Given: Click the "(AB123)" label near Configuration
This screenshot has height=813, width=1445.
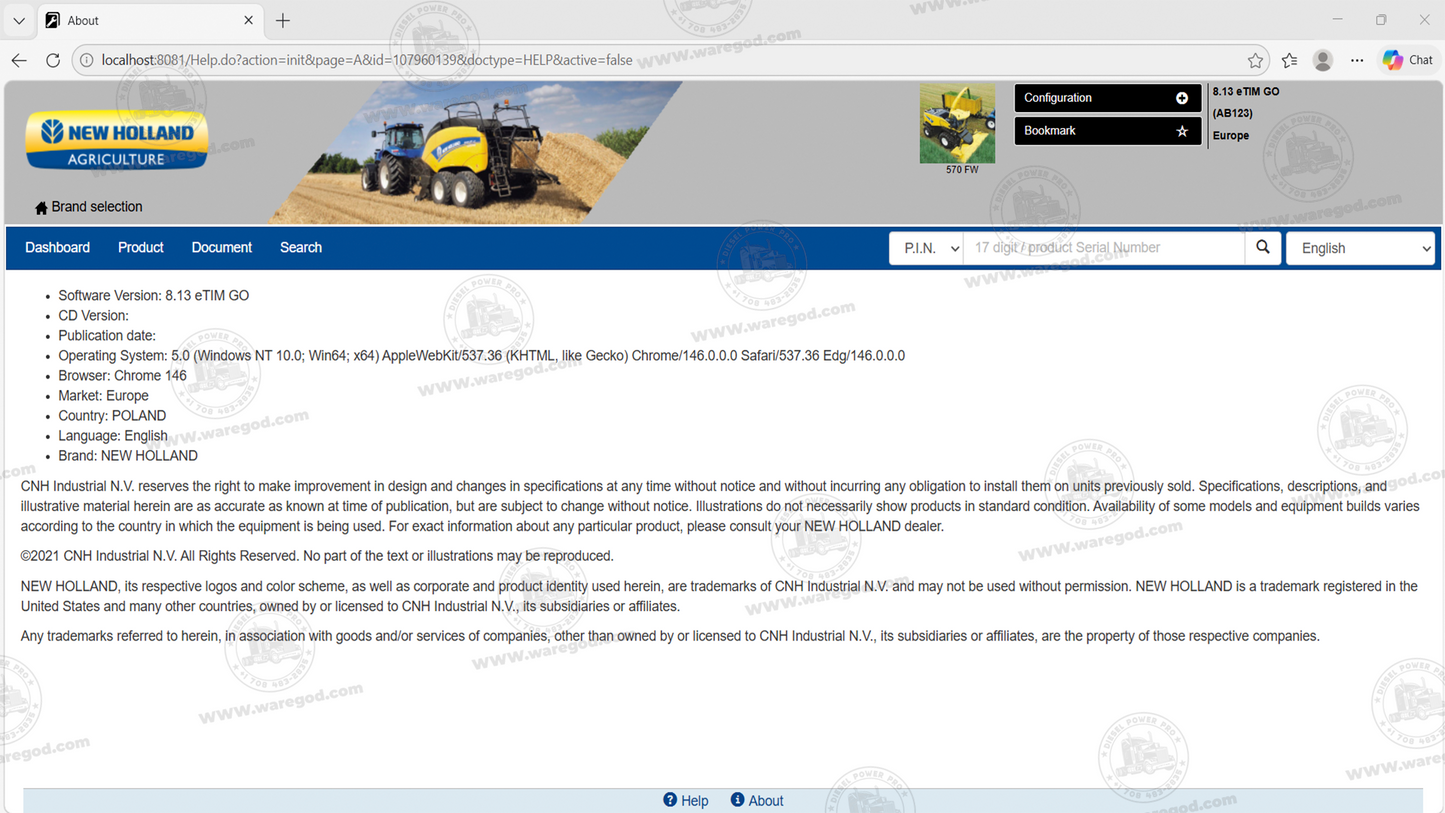Looking at the screenshot, I should point(1233,113).
